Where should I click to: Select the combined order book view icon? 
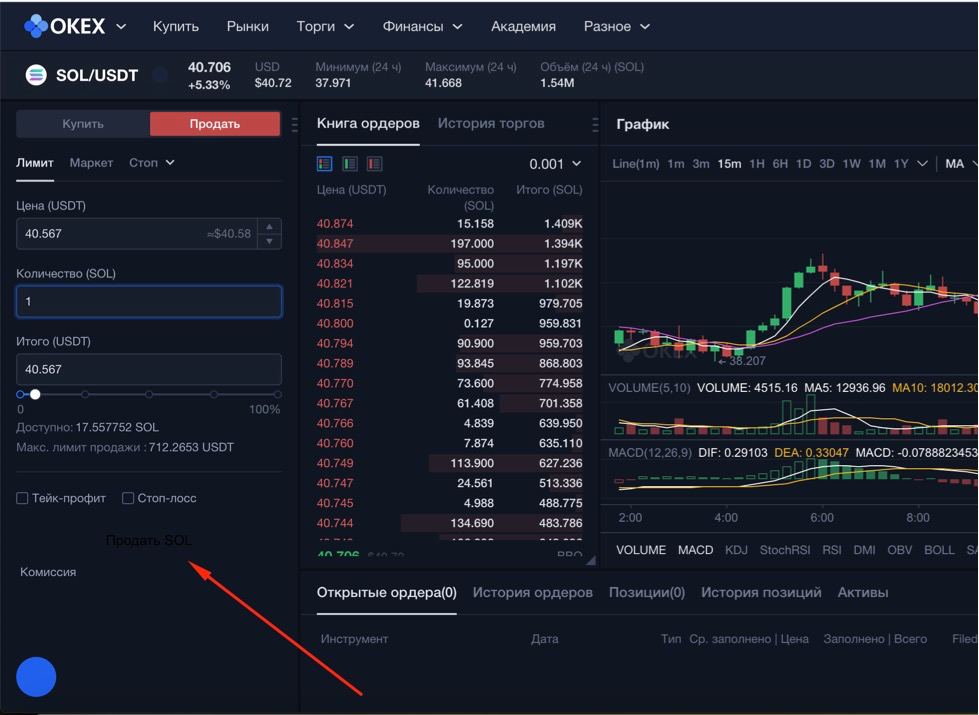(325, 164)
